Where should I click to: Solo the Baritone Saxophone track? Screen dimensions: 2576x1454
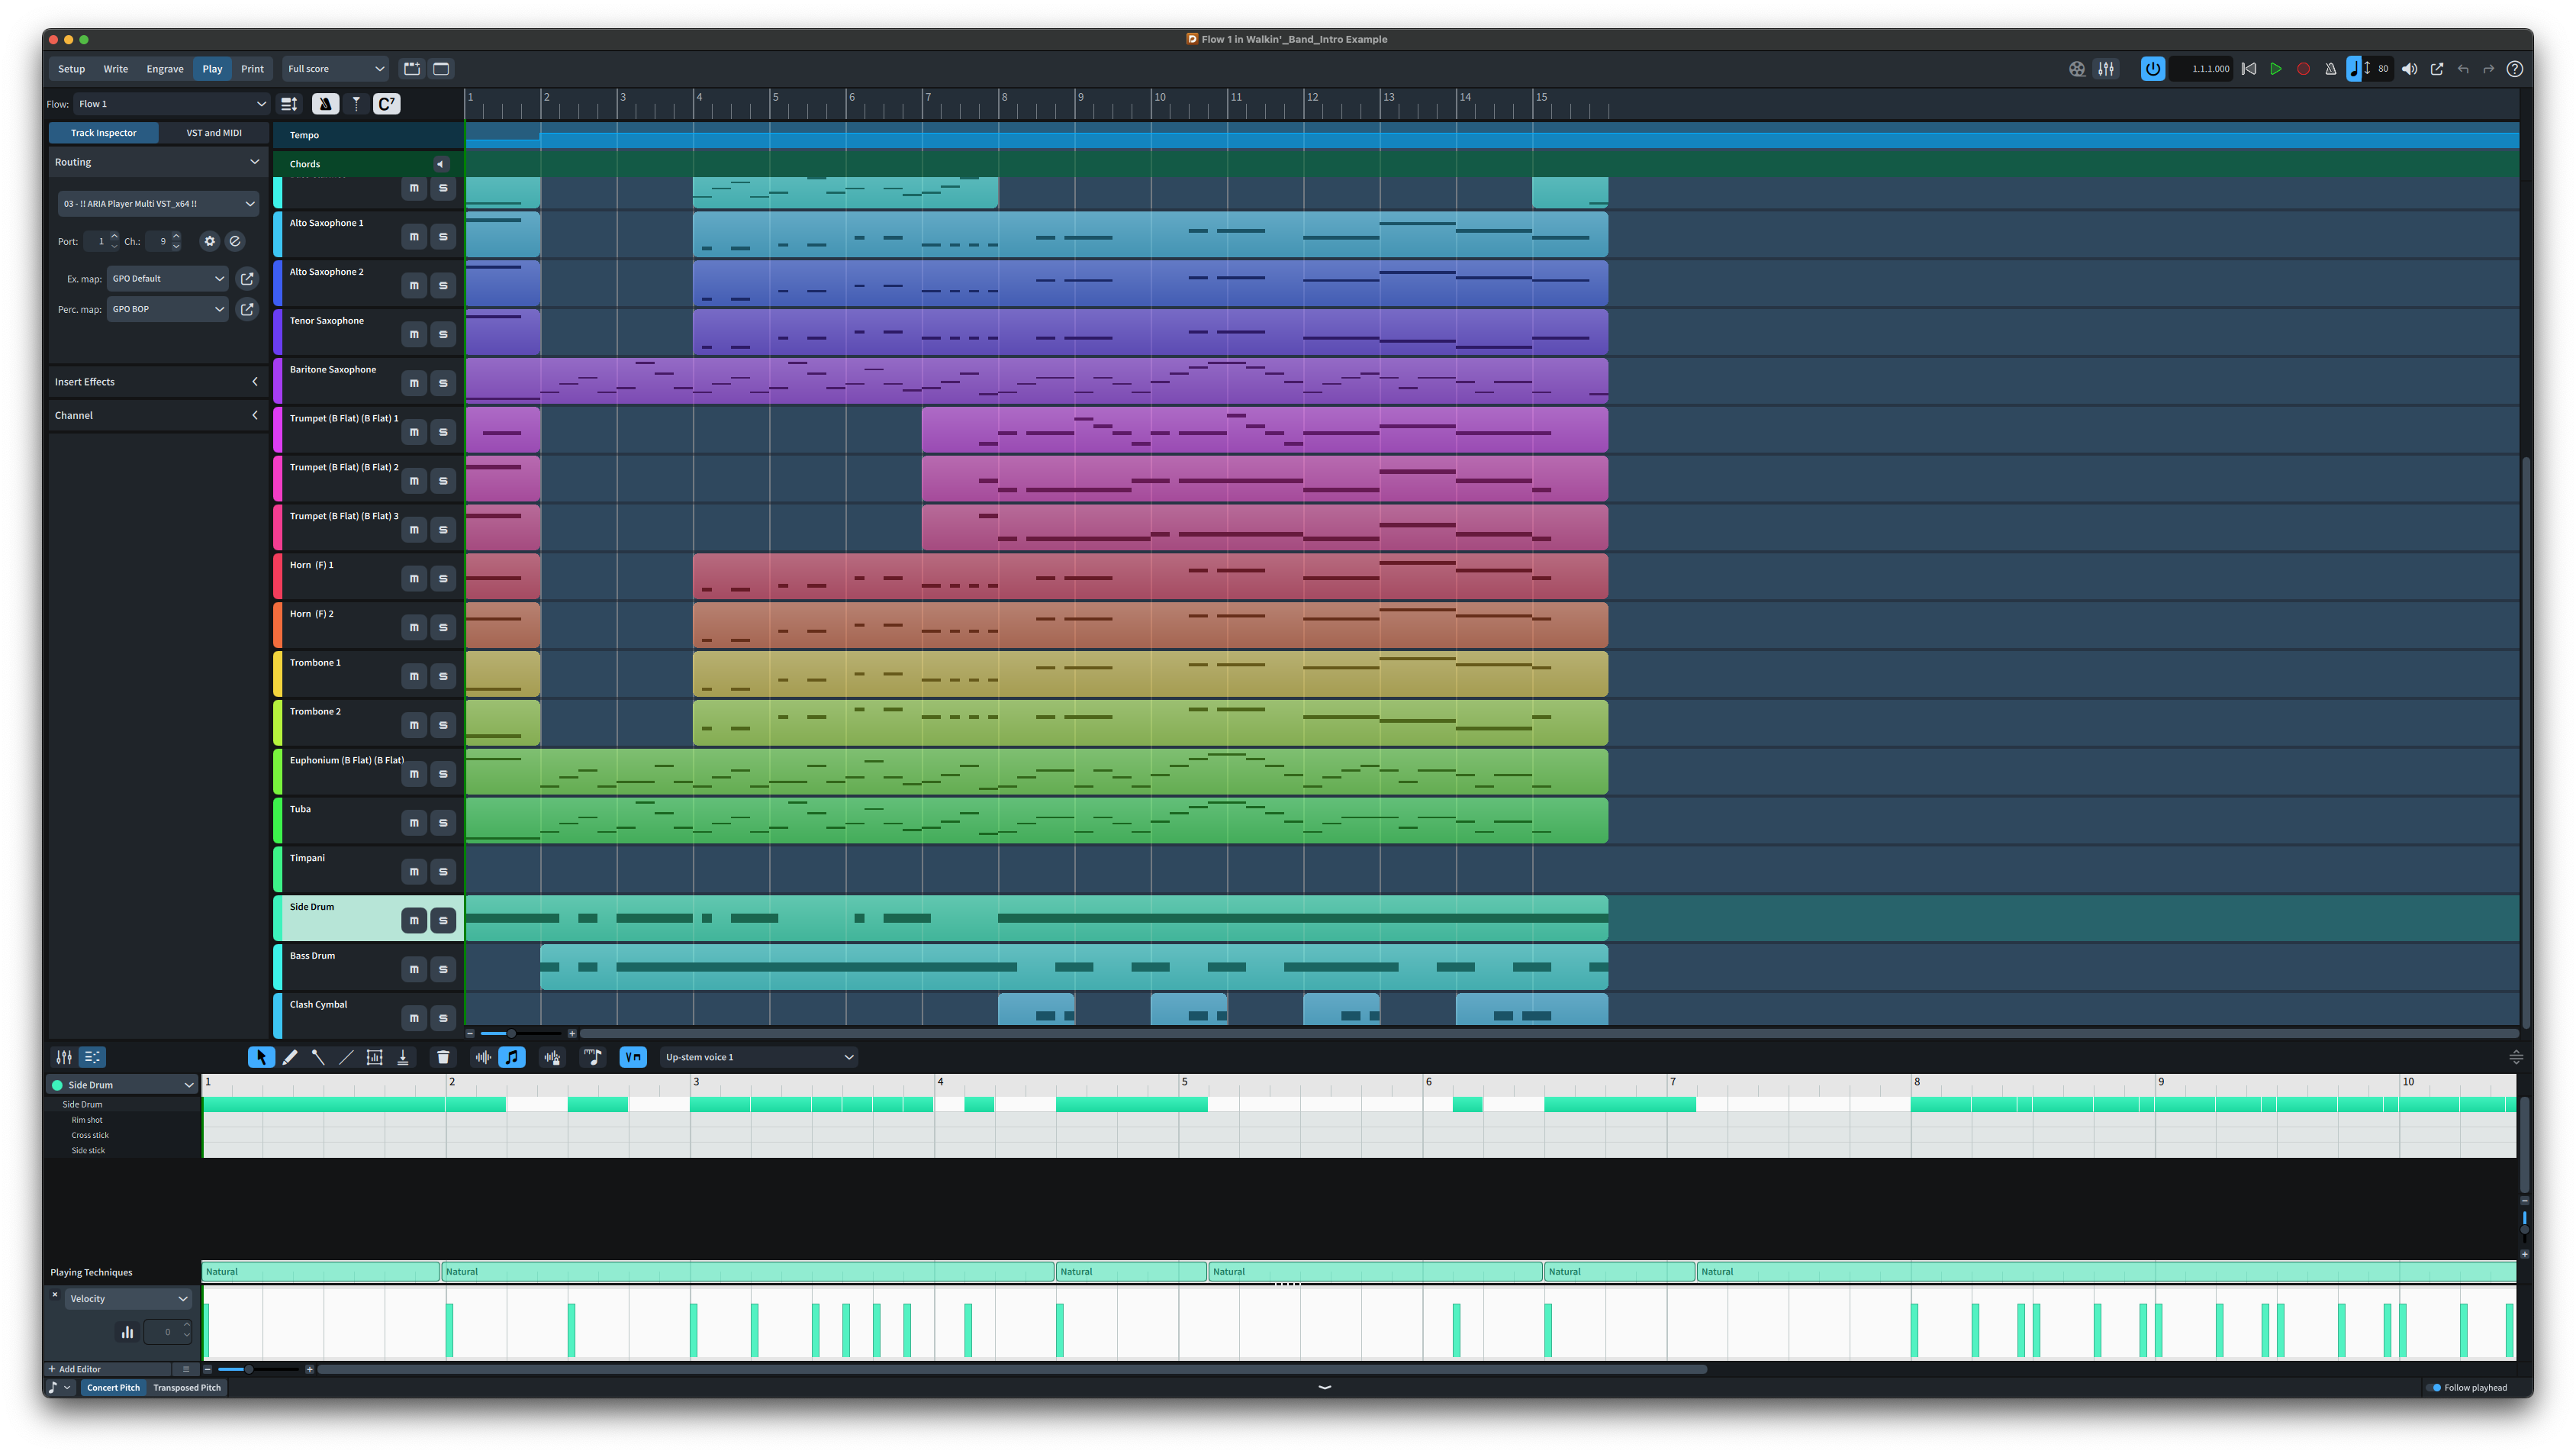click(x=443, y=383)
